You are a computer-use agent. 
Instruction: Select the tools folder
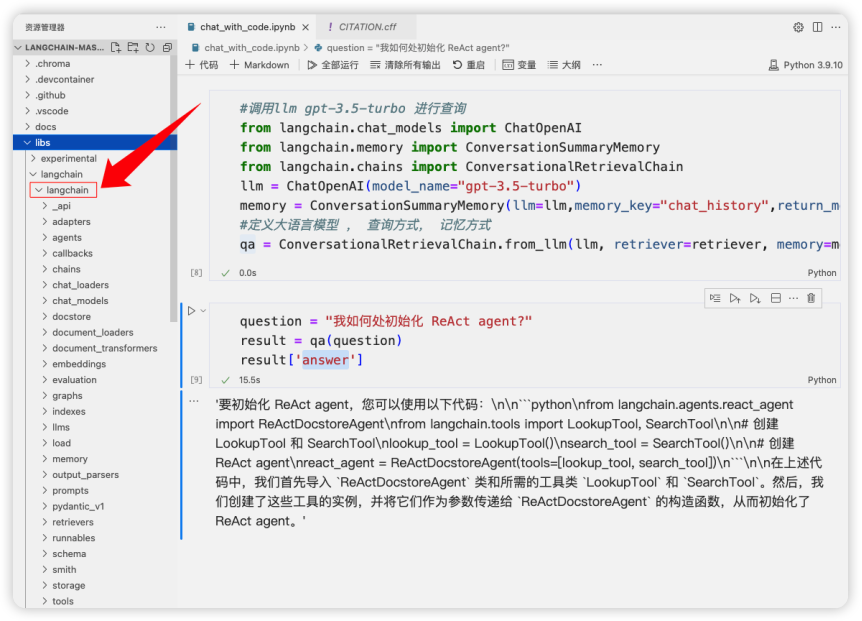point(95,602)
